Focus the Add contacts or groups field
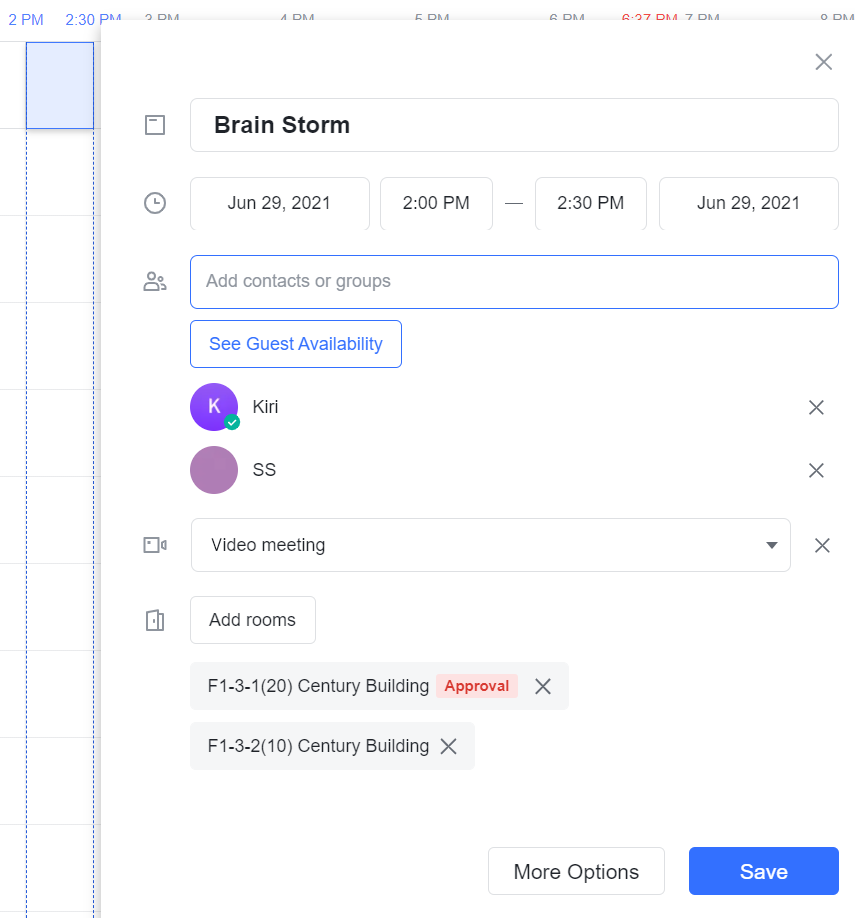This screenshot has width=855, height=918. 514,281
